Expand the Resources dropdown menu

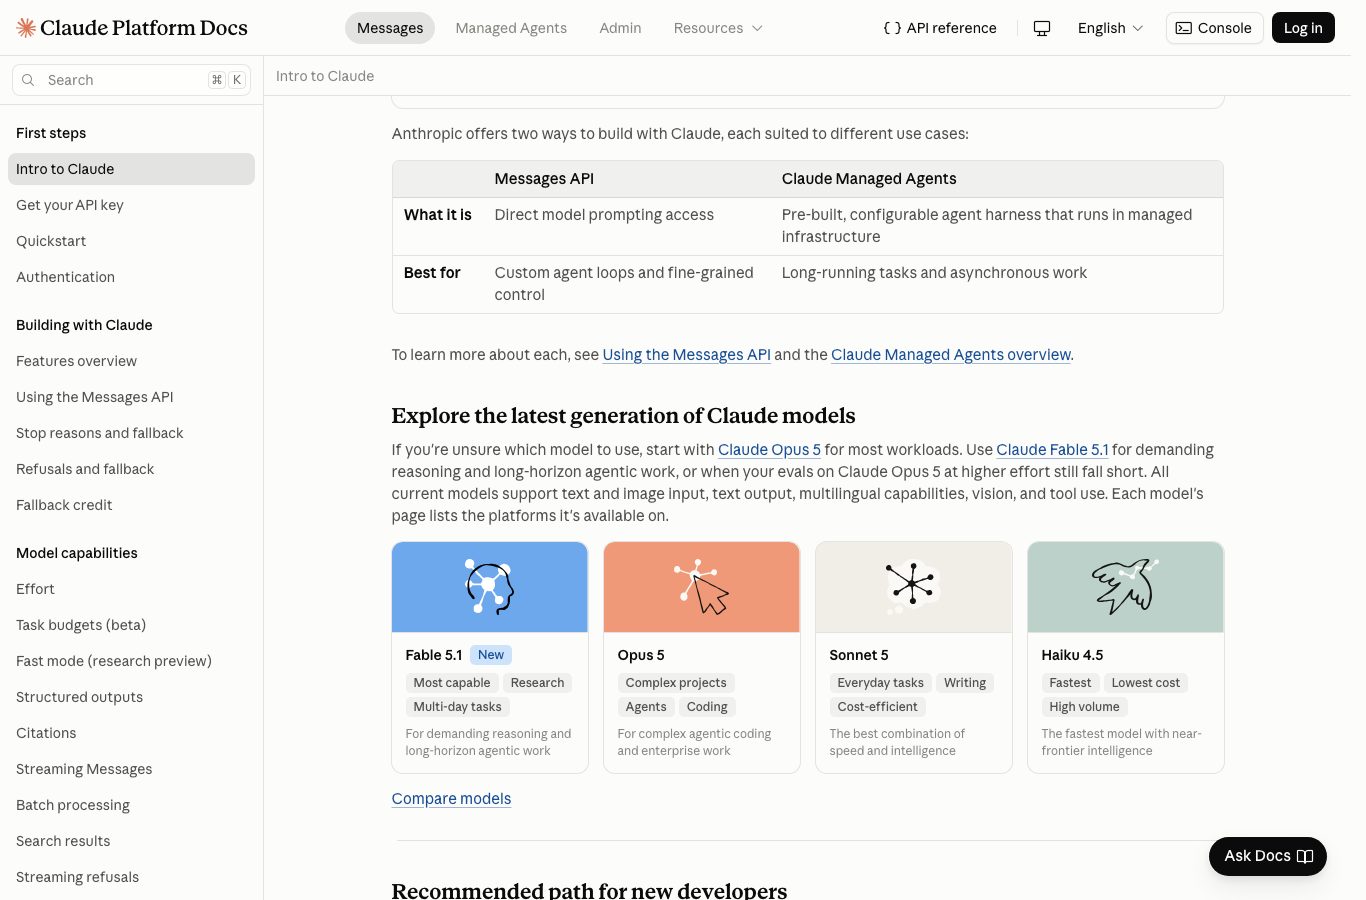pyautogui.click(x=718, y=28)
